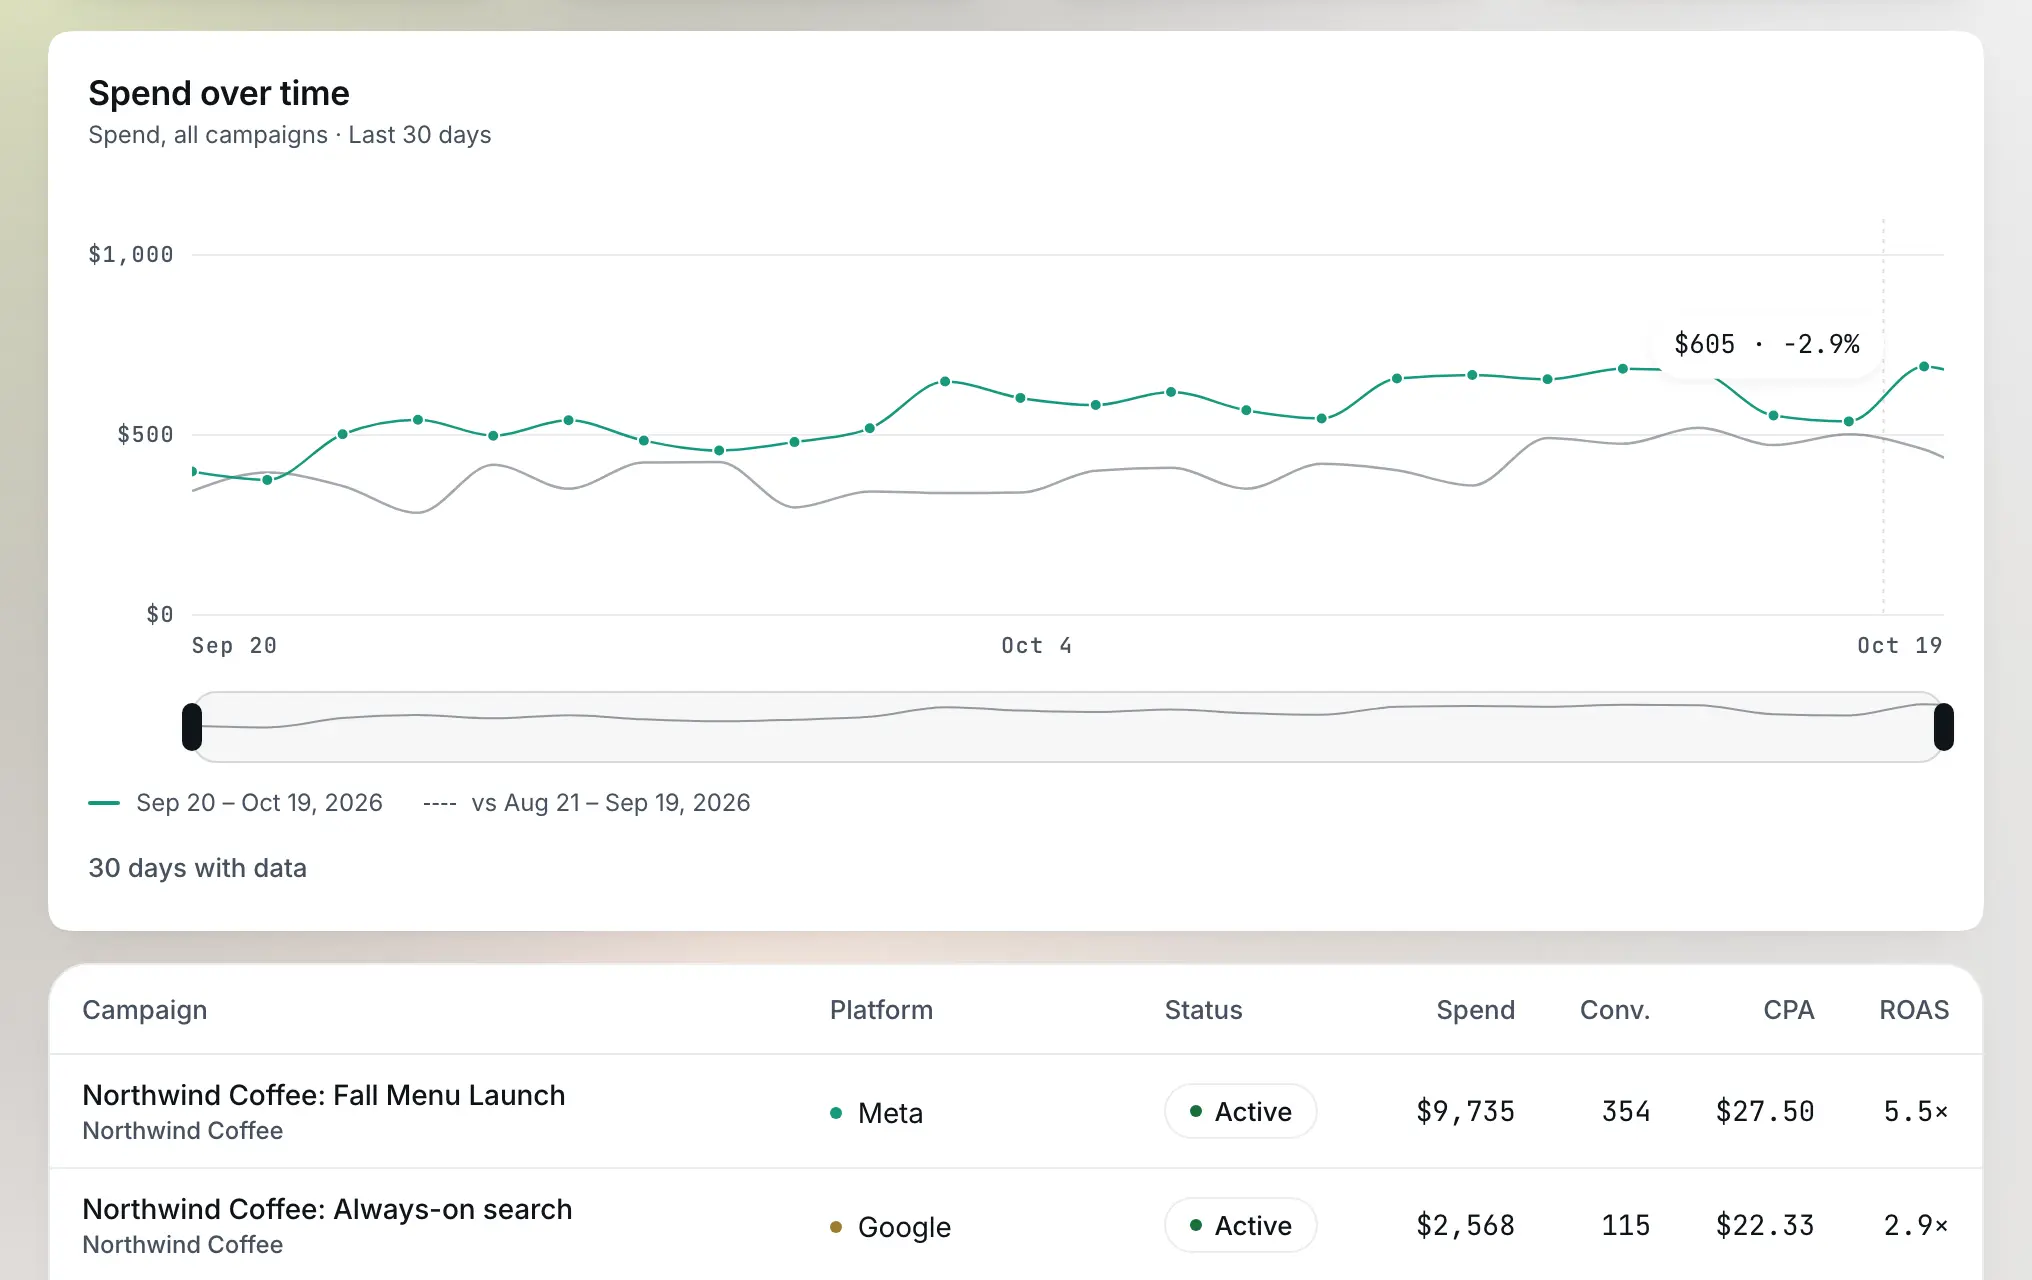
Task: Toggle current period legend Sep 20 – Oct 19, 2026
Action: pos(236,803)
